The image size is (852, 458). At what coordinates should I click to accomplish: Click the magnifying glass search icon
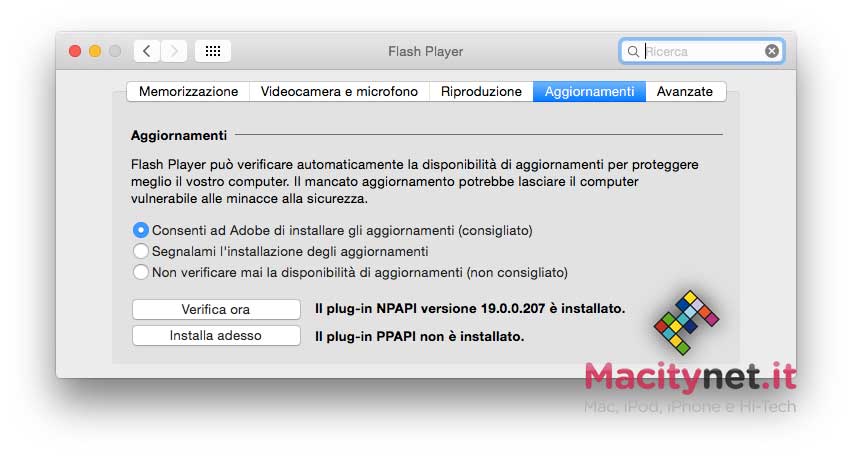coord(633,51)
